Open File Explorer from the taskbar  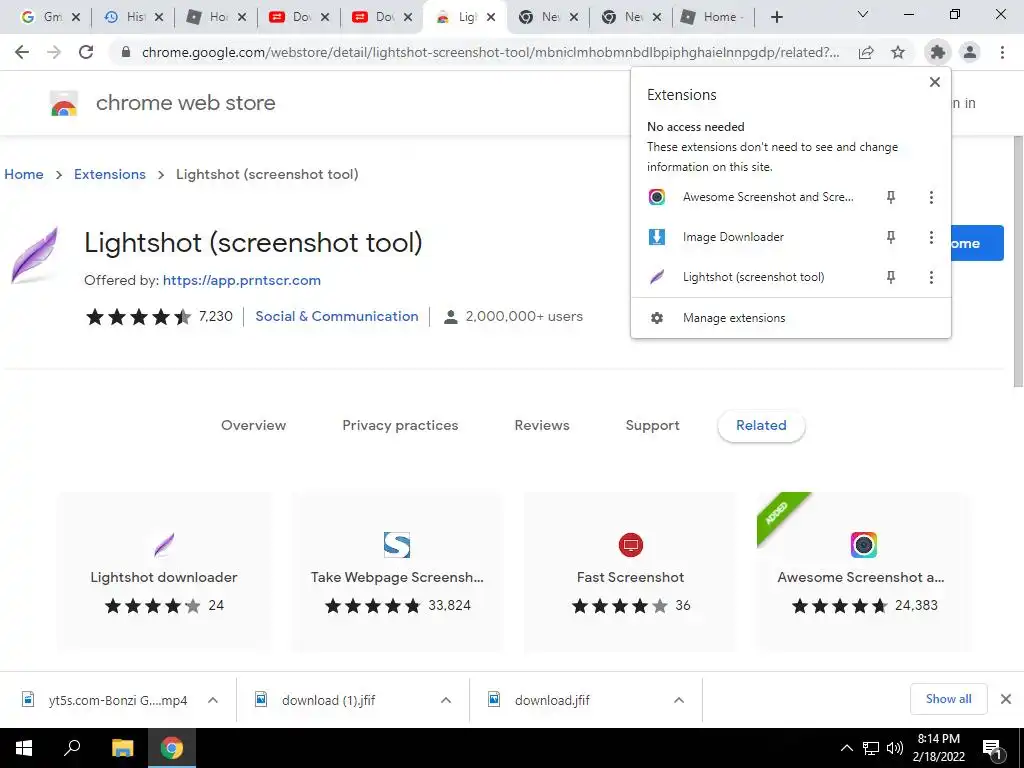coord(122,748)
